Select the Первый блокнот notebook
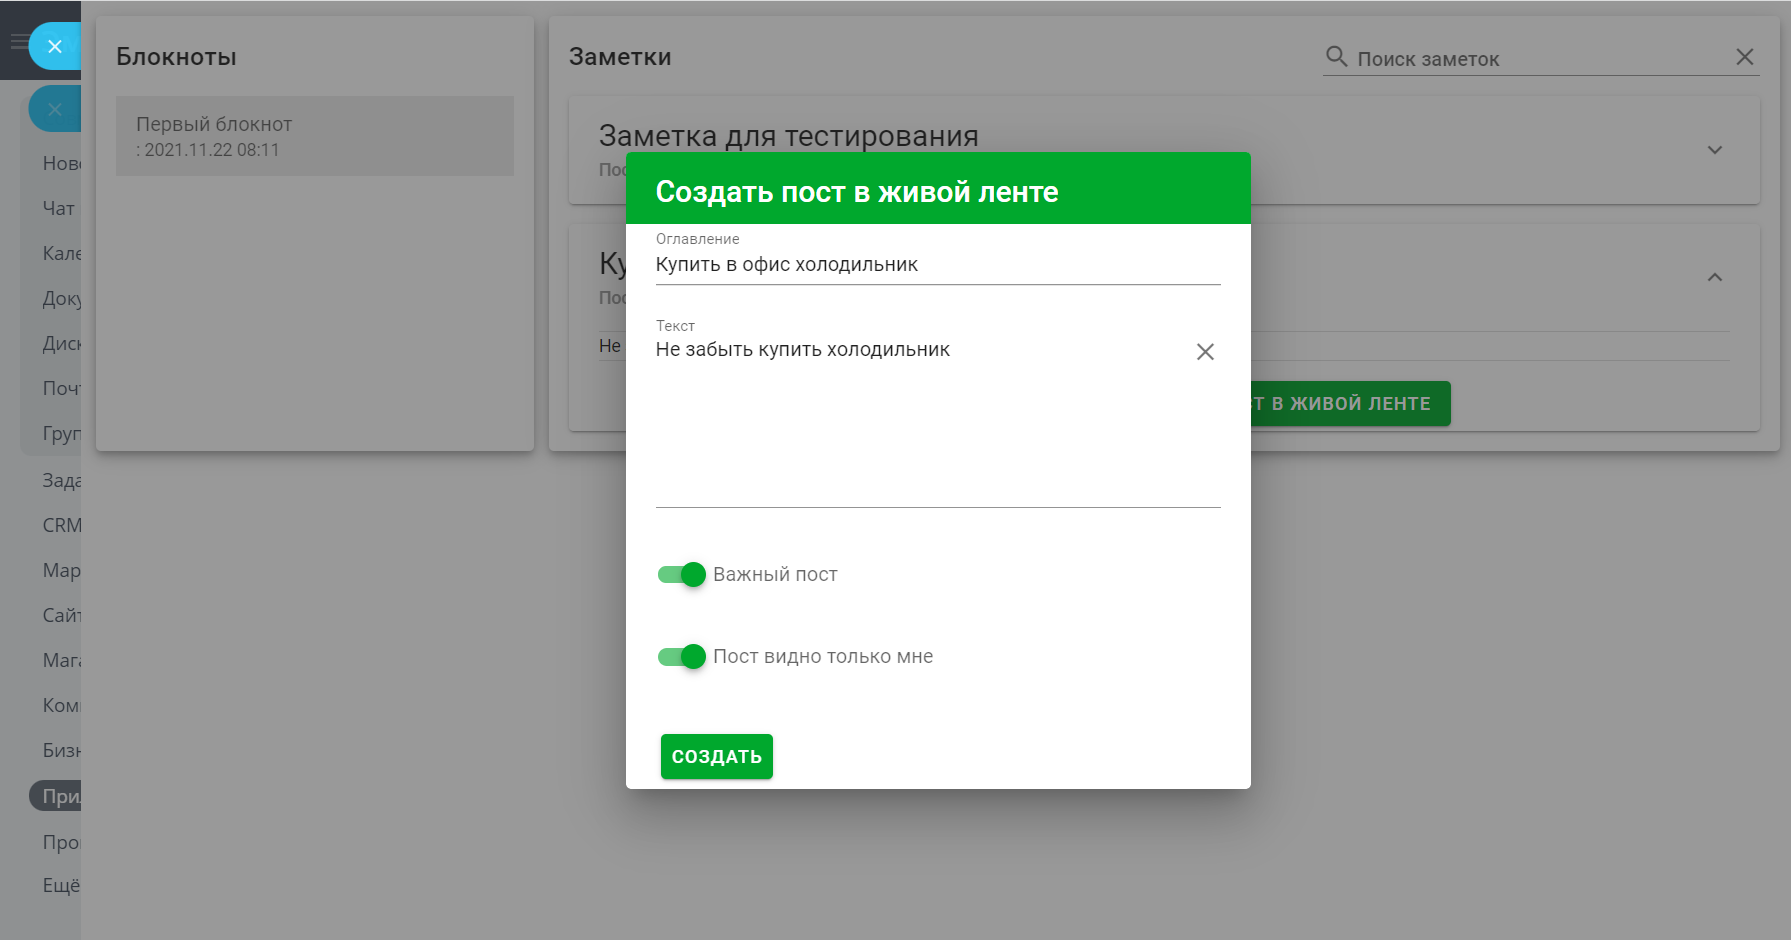 [x=314, y=136]
